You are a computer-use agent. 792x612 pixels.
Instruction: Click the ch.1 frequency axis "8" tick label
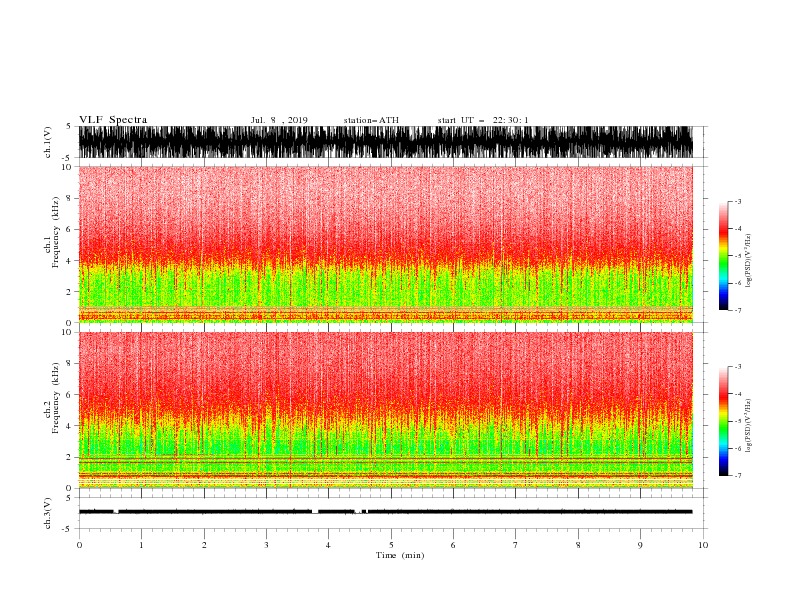(x=69, y=198)
